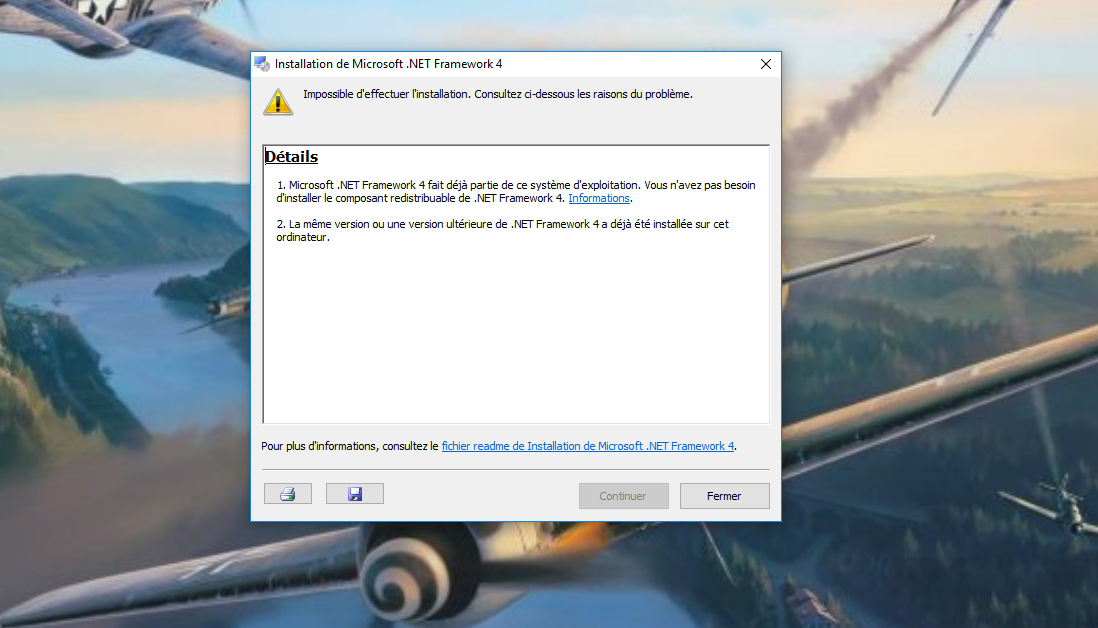
Task: Click the yellow warning triangle icon
Action: point(278,102)
